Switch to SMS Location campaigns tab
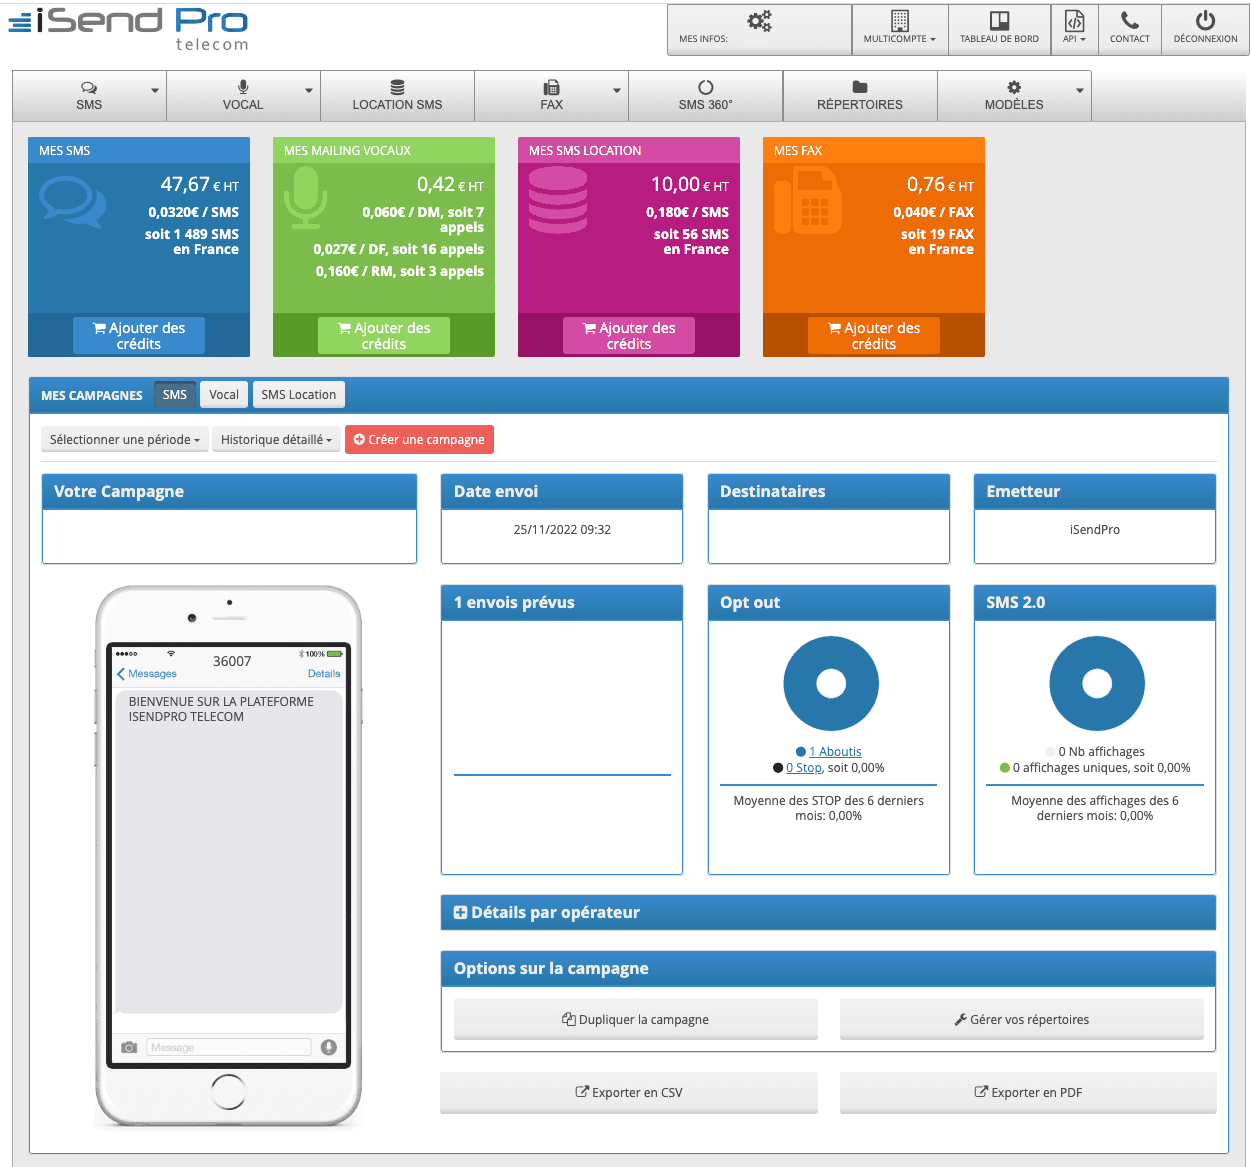Image resolution: width=1251 pixels, height=1167 pixels. click(x=298, y=395)
